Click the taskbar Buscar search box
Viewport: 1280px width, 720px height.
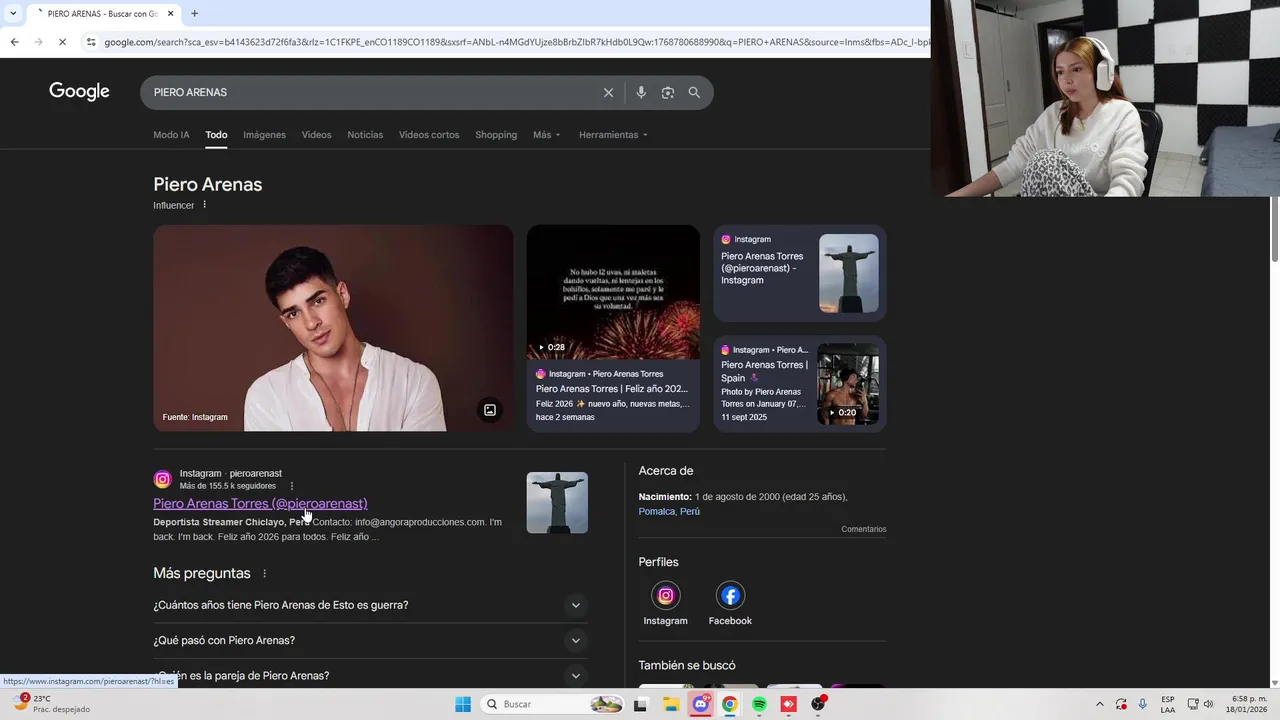(x=553, y=704)
